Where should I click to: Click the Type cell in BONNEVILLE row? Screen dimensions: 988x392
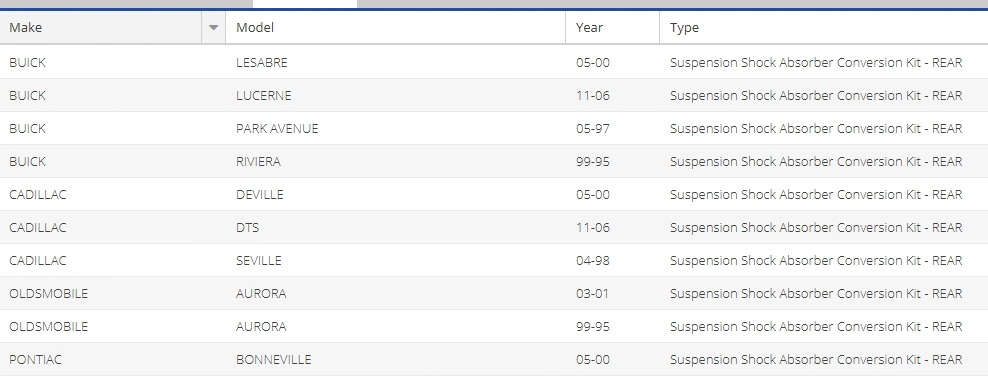(815, 359)
